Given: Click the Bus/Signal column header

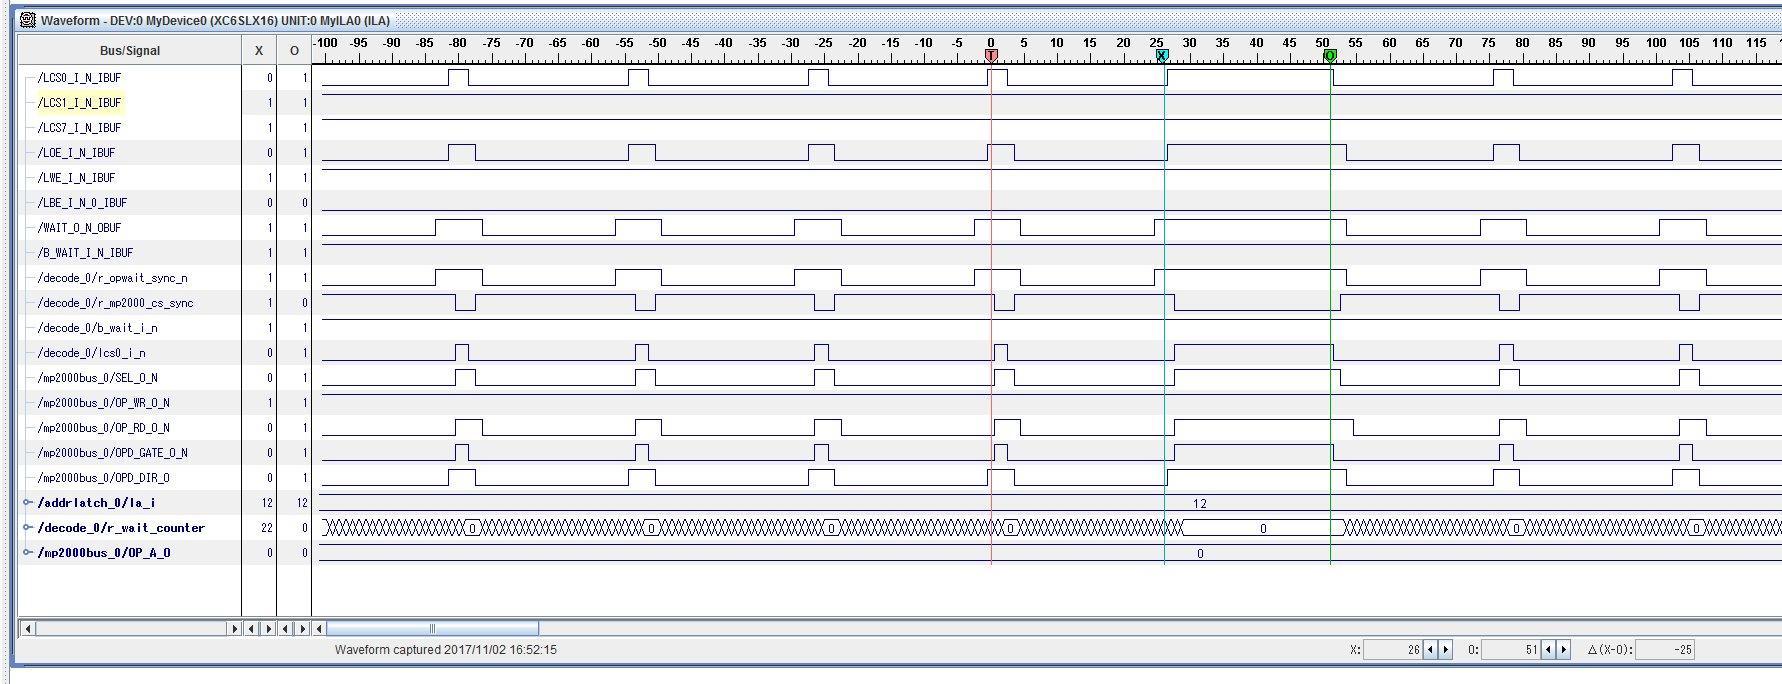Looking at the screenshot, I should (130, 50).
